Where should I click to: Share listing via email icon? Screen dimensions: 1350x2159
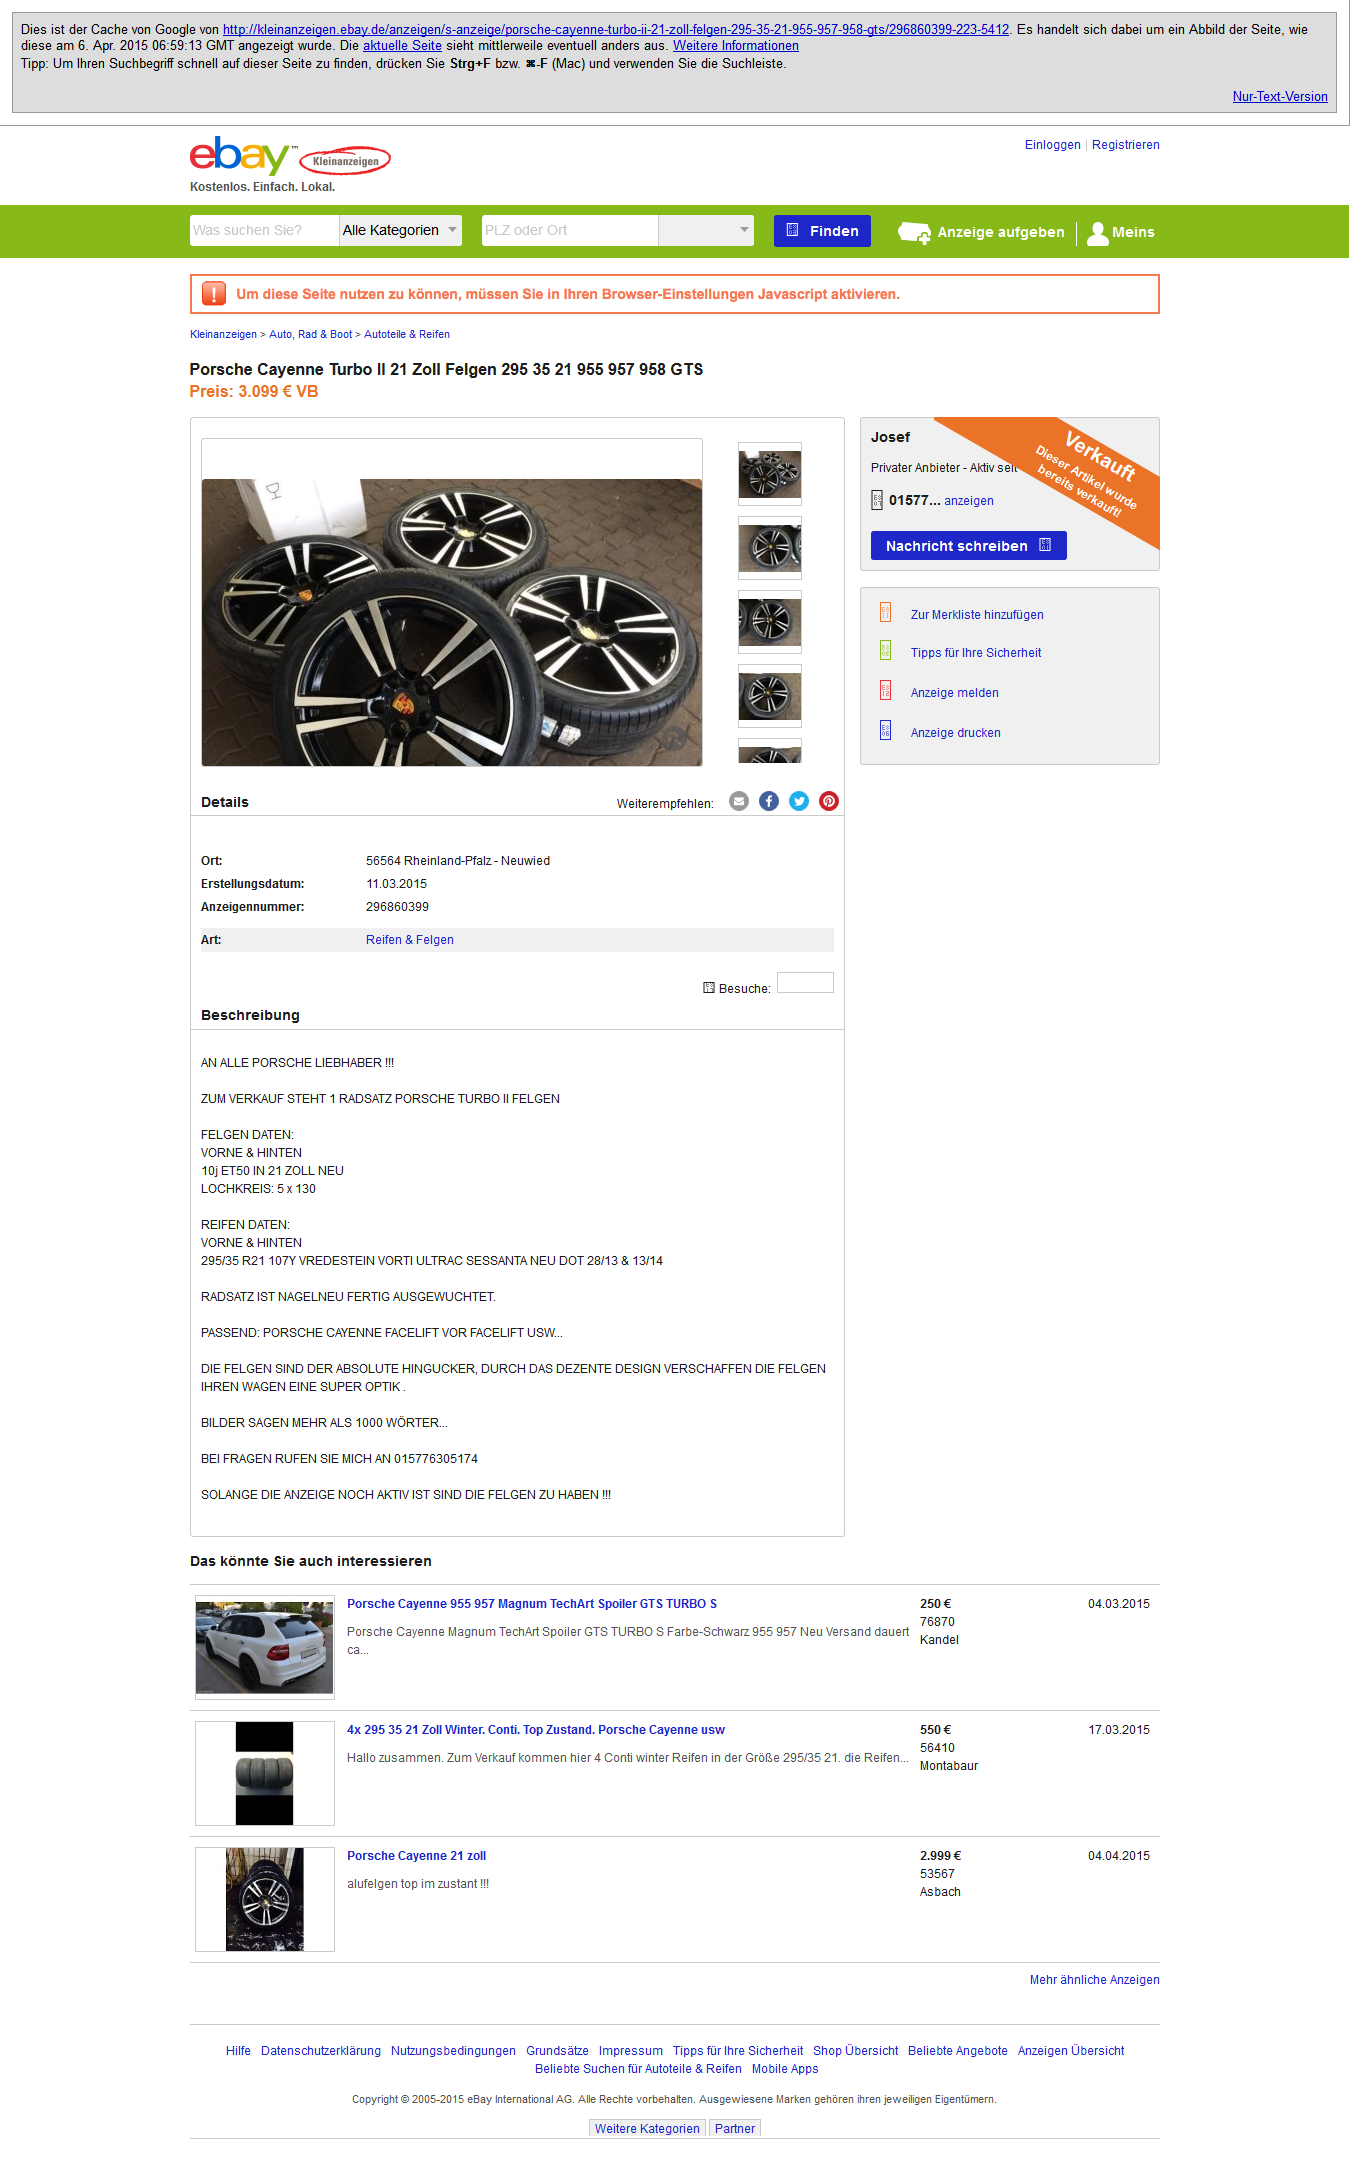739,801
